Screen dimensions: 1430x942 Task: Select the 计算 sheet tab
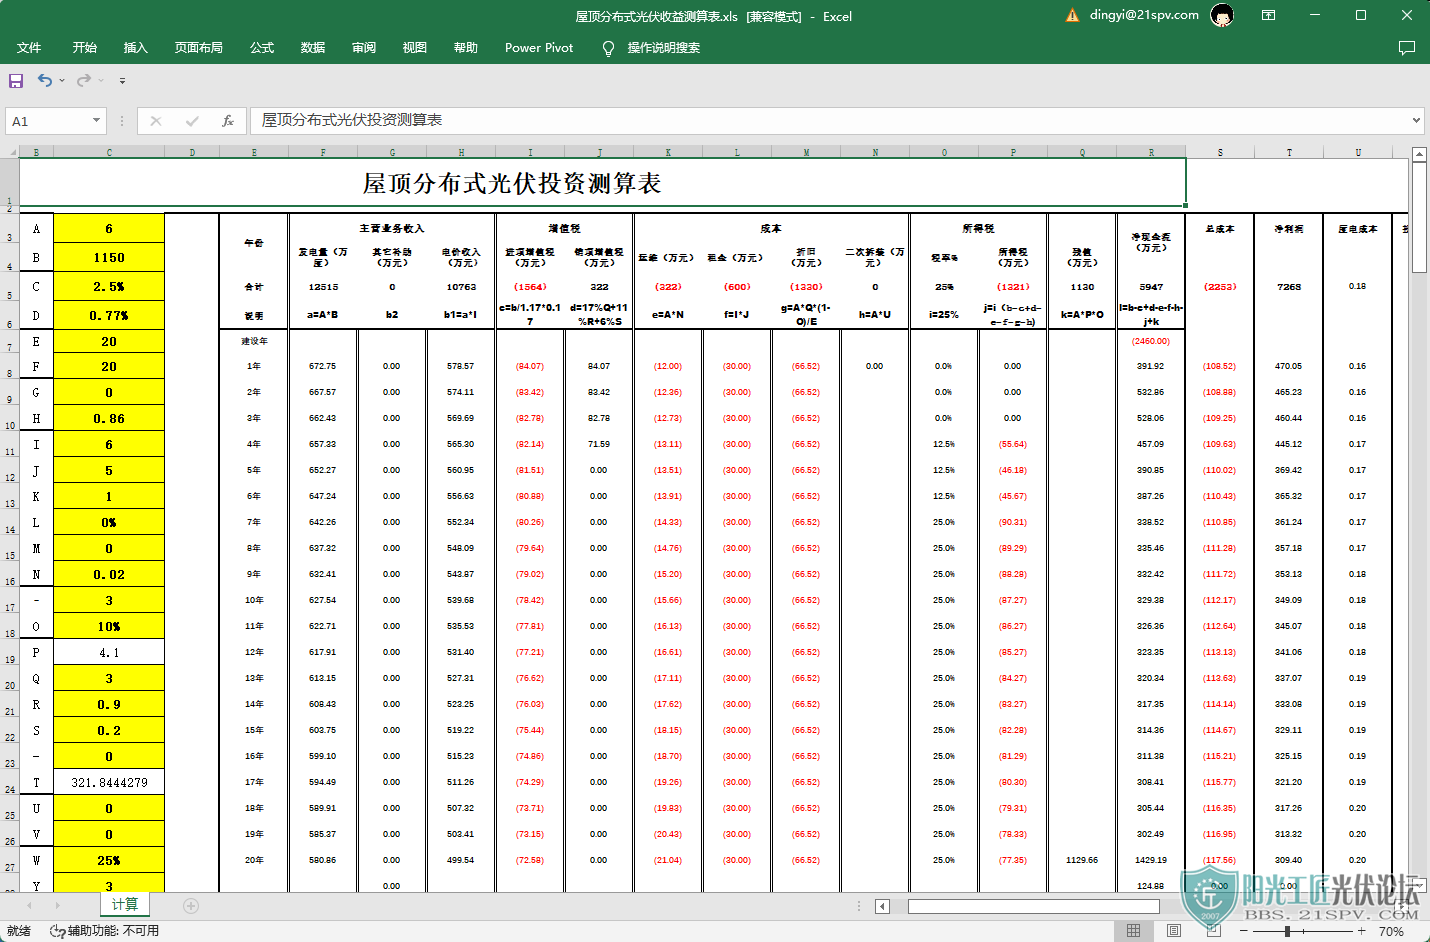[x=125, y=904]
